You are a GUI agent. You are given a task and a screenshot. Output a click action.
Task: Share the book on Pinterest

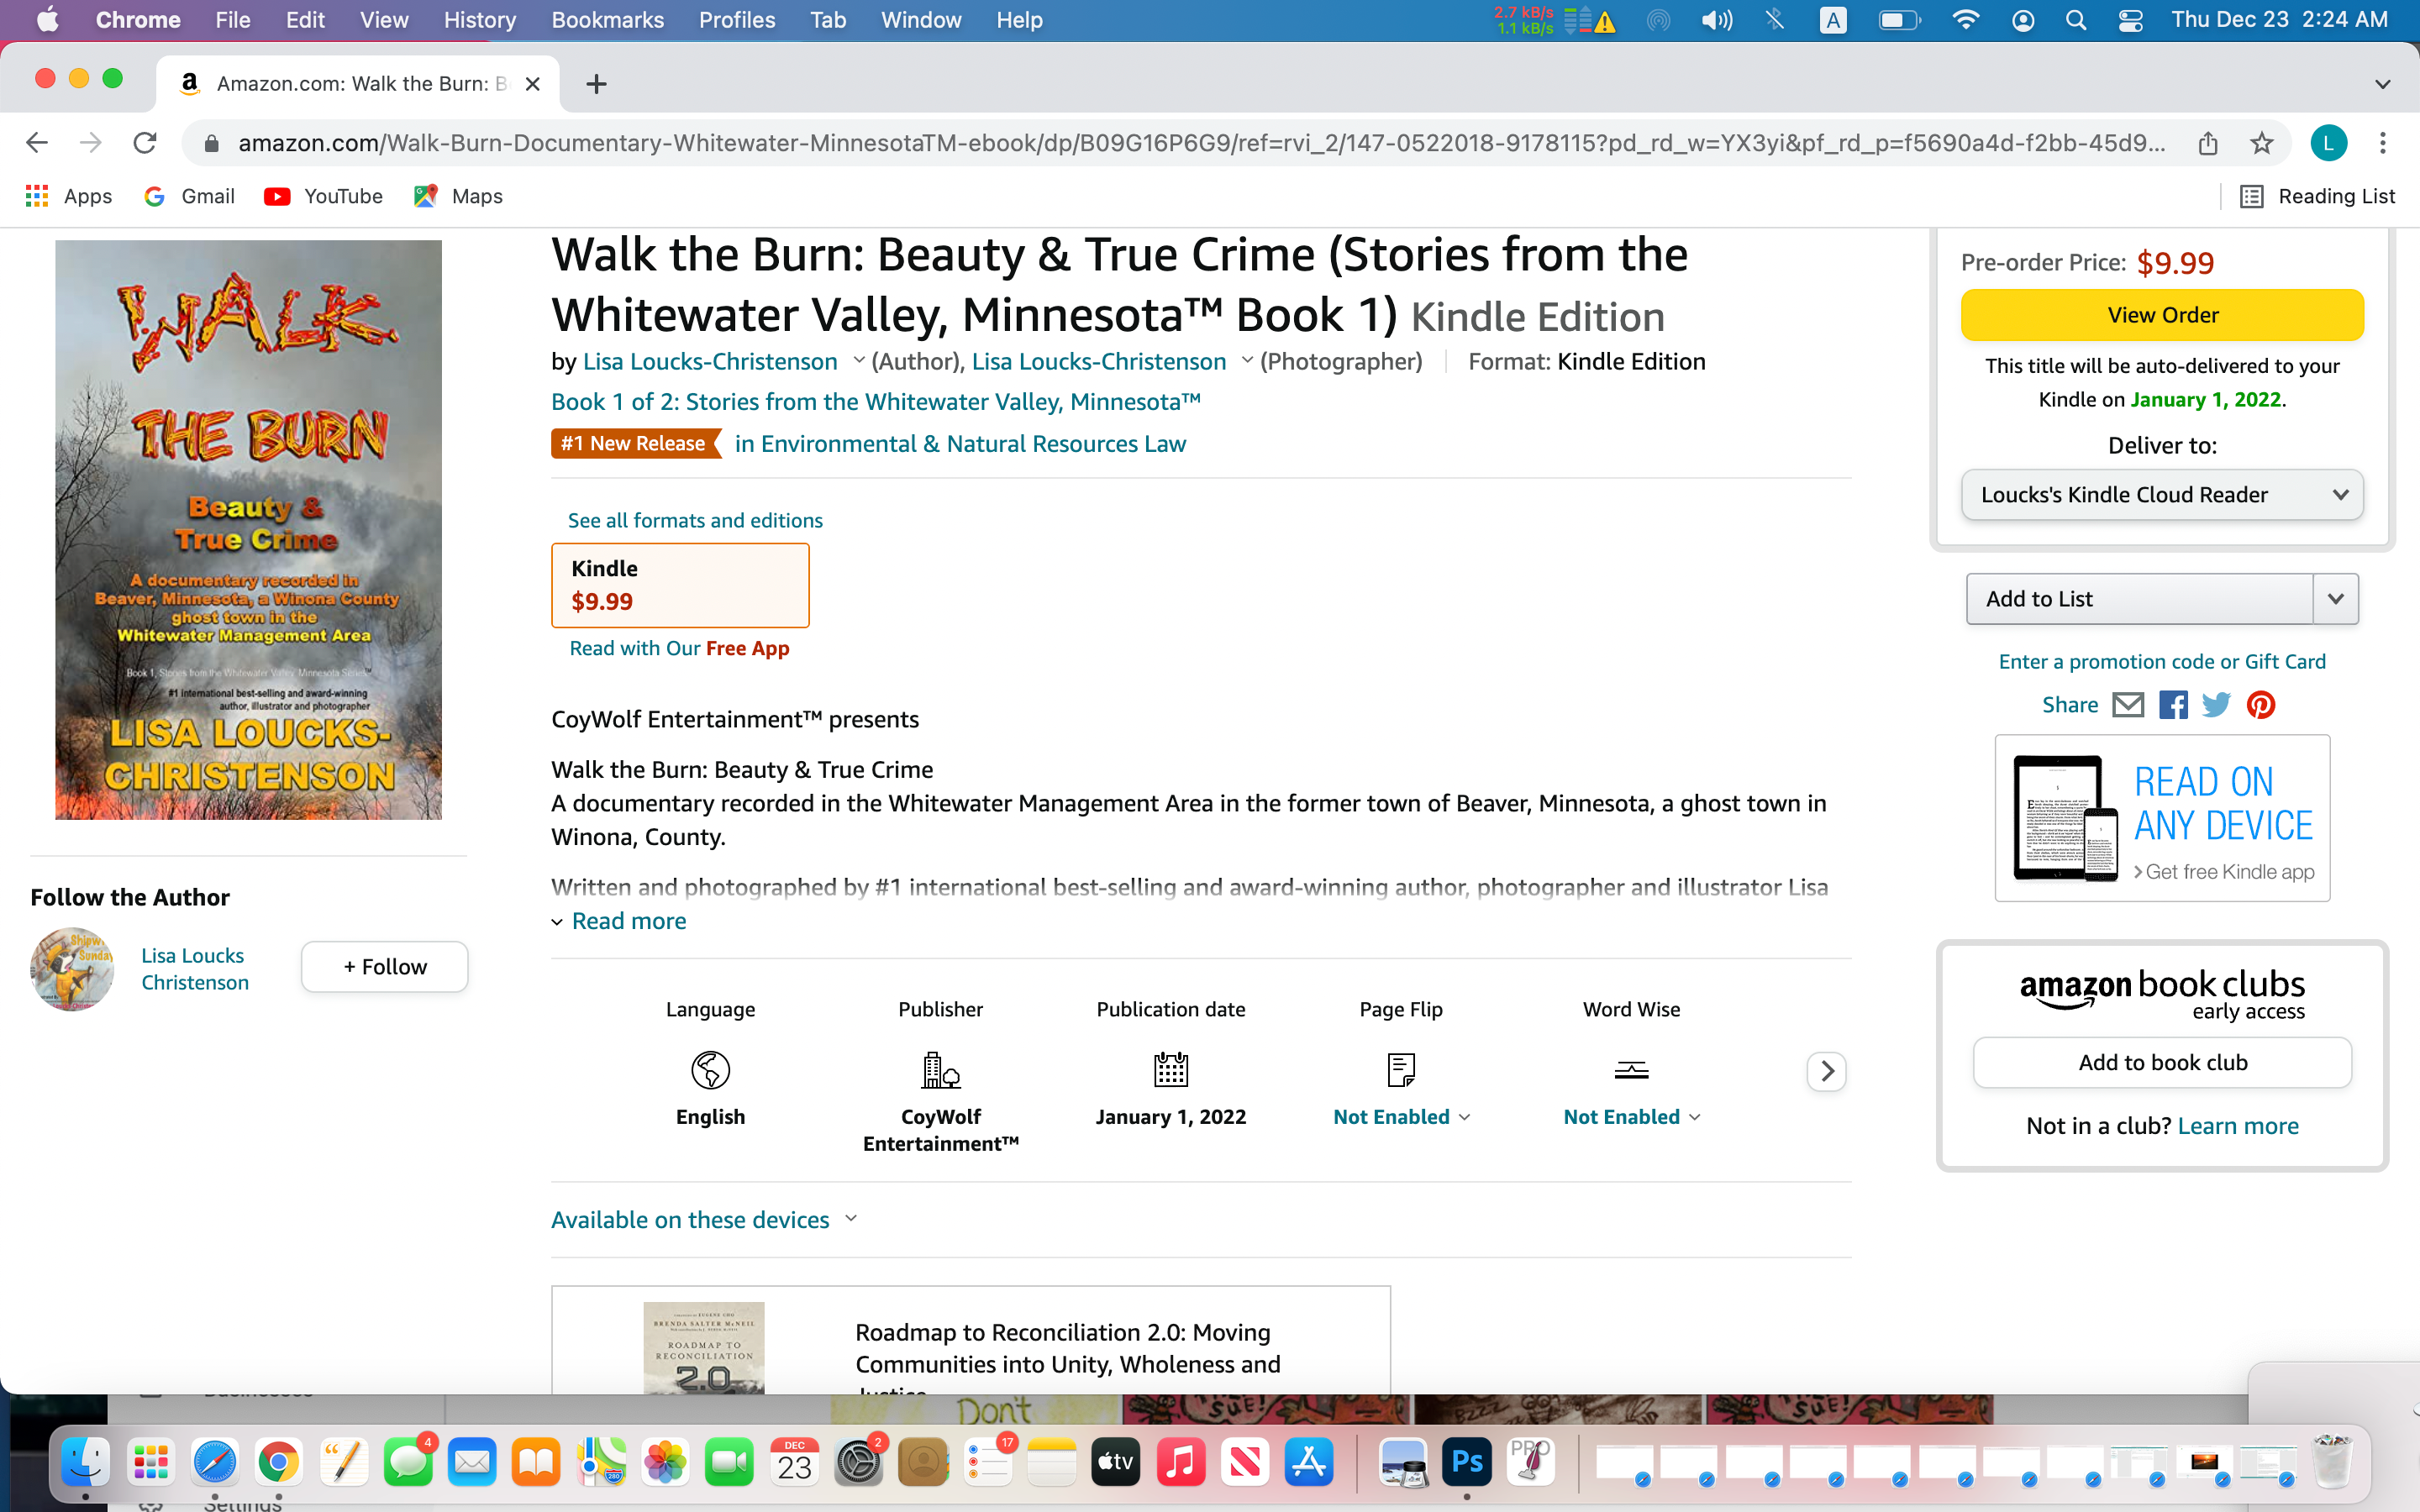pyautogui.click(x=2261, y=705)
